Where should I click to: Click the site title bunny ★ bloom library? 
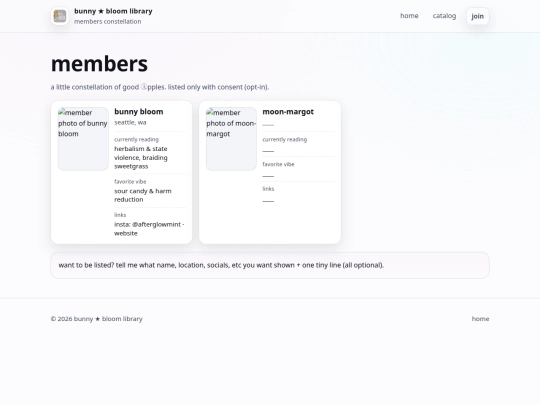click(x=113, y=11)
